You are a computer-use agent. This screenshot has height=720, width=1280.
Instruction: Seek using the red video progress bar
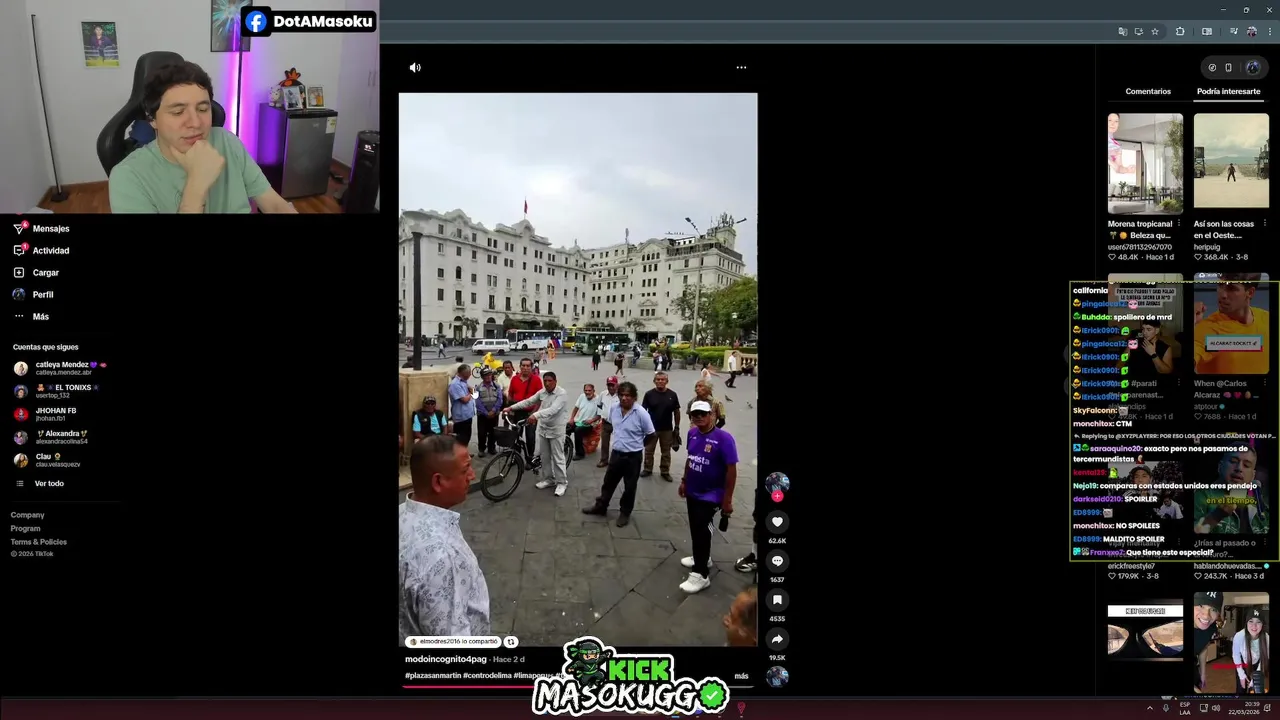[580, 686]
